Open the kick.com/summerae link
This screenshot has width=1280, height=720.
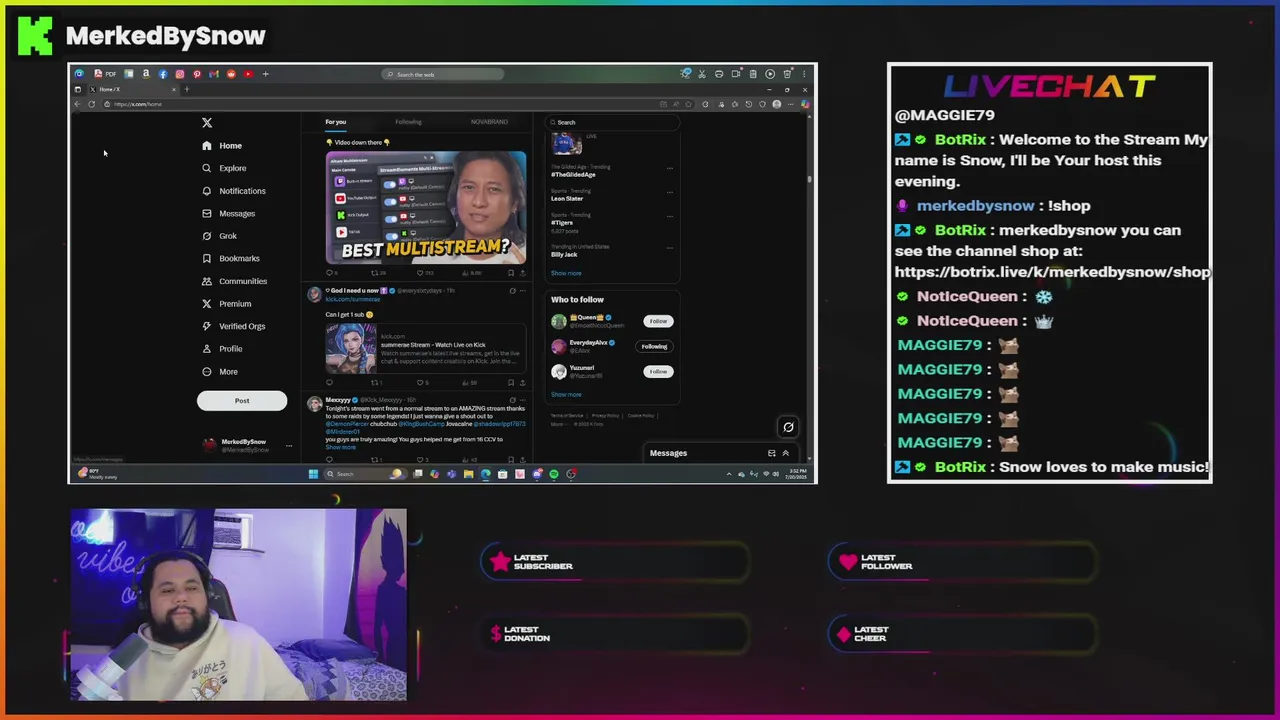coord(352,299)
